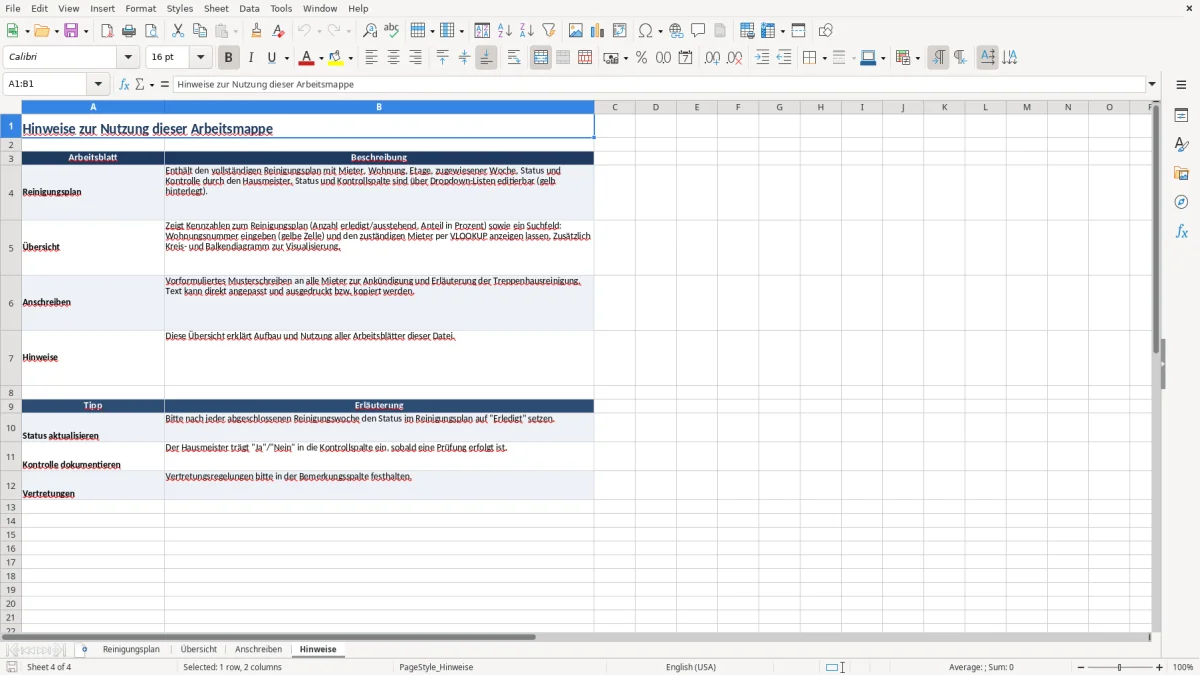Toggle Italic formatting
This screenshot has height=675, width=1200.
click(x=251, y=58)
